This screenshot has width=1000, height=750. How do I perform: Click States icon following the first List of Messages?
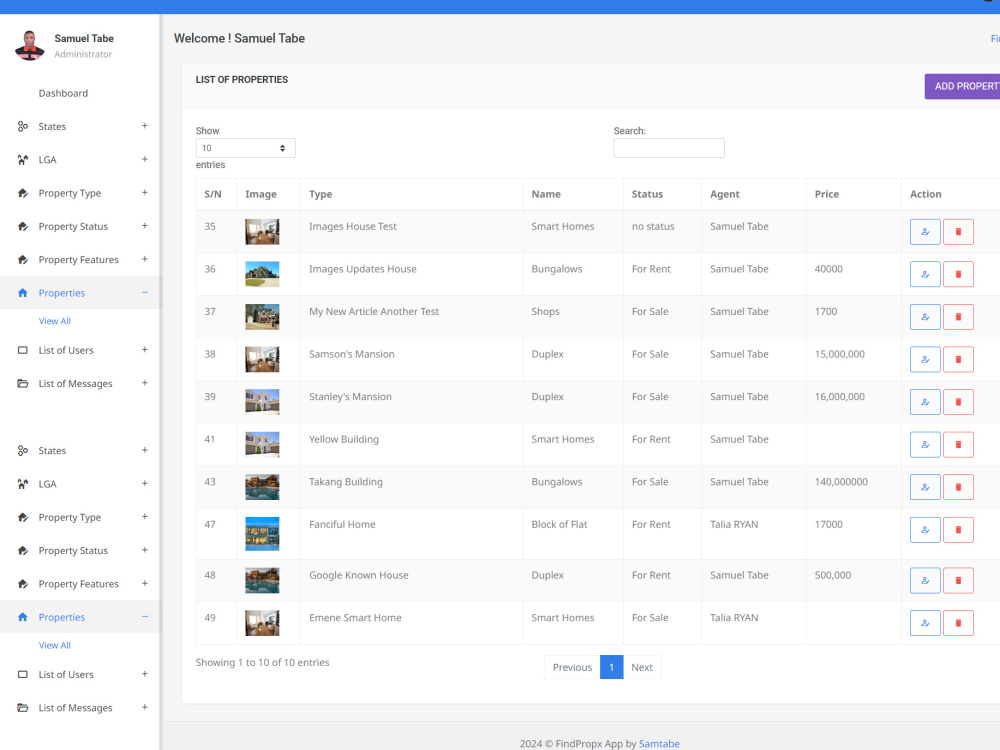click(x=23, y=451)
